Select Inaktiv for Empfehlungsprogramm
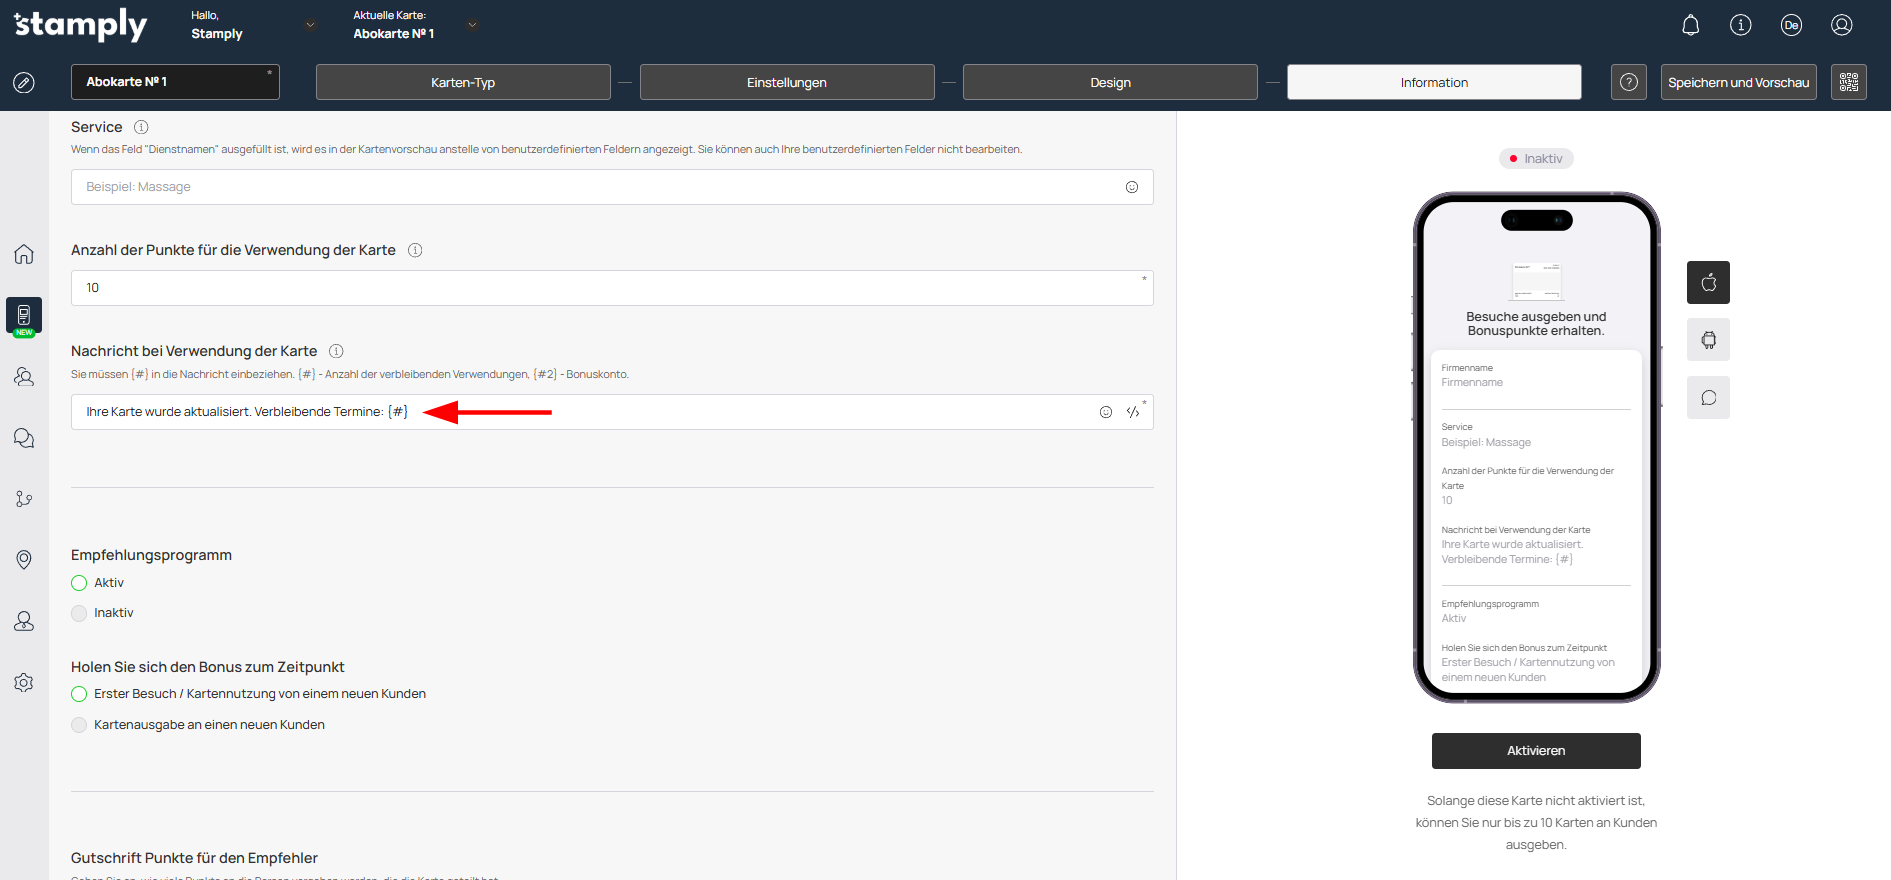The width and height of the screenshot is (1891, 880). coord(80,613)
